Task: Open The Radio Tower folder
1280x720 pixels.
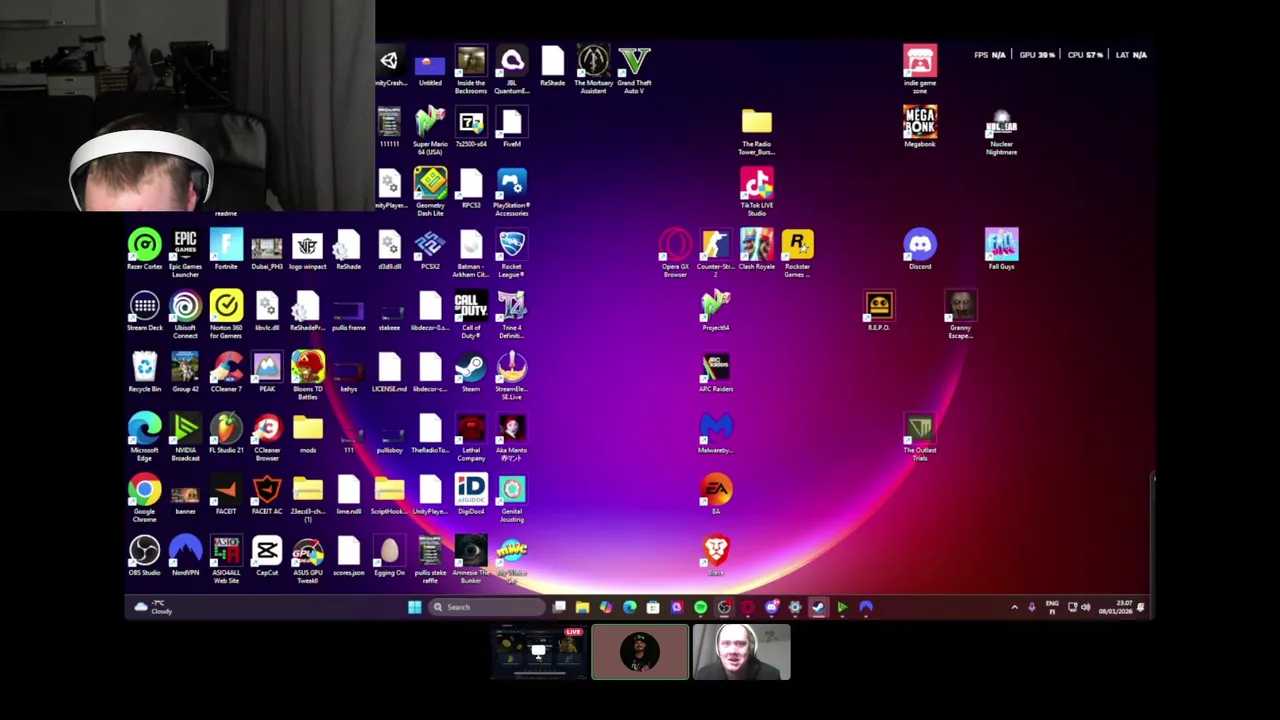Action: [757, 130]
